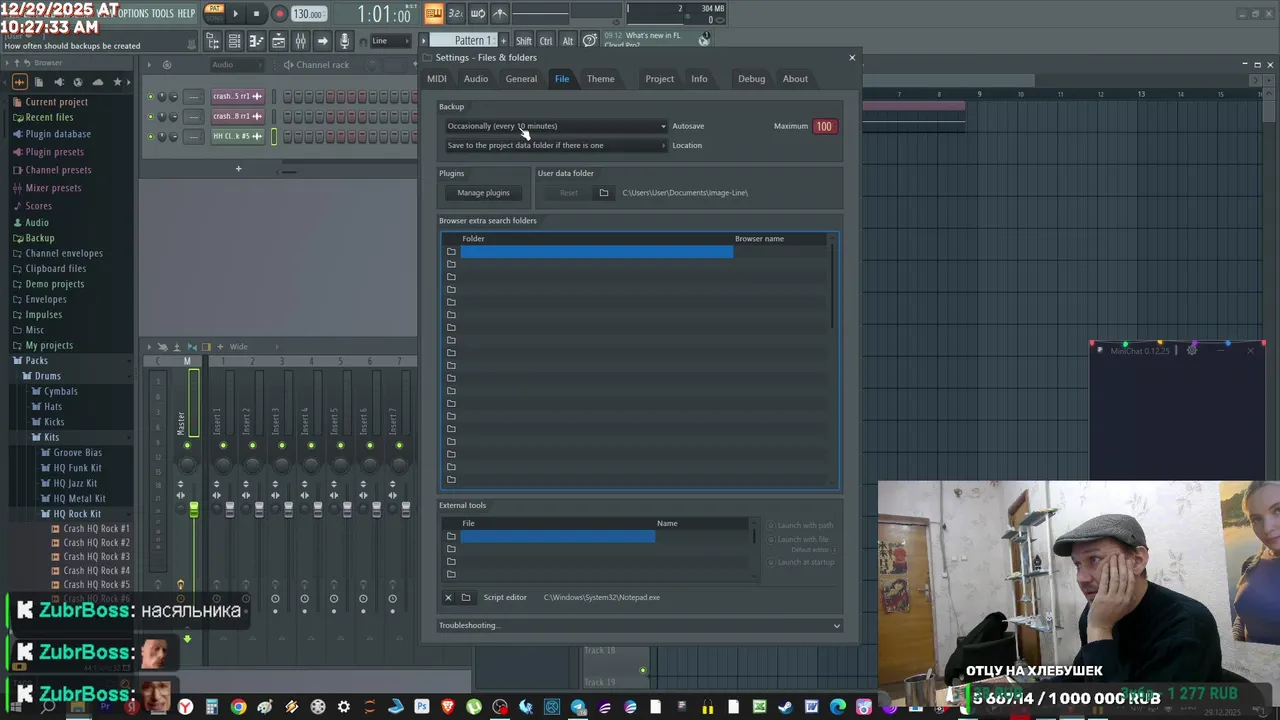The height and width of the screenshot is (720, 1280).
Task: Click the user data folder Reset button
Action: coord(569,193)
